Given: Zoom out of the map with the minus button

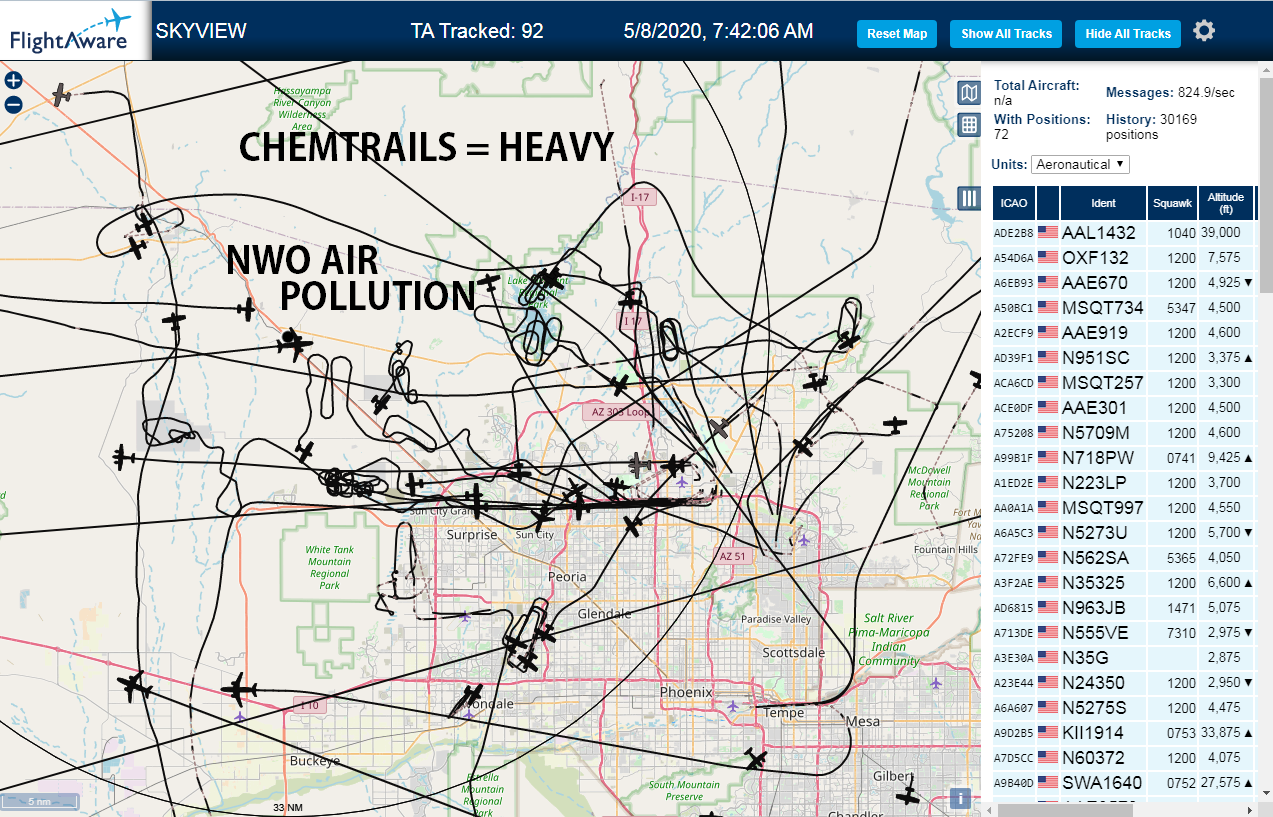Looking at the screenshot, I should click(13, 105).
